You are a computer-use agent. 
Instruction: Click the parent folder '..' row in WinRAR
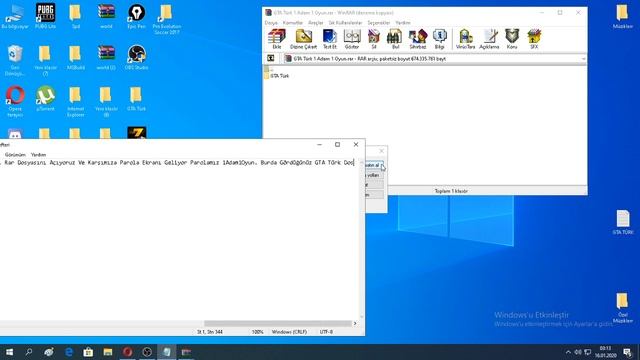[268, 70]
